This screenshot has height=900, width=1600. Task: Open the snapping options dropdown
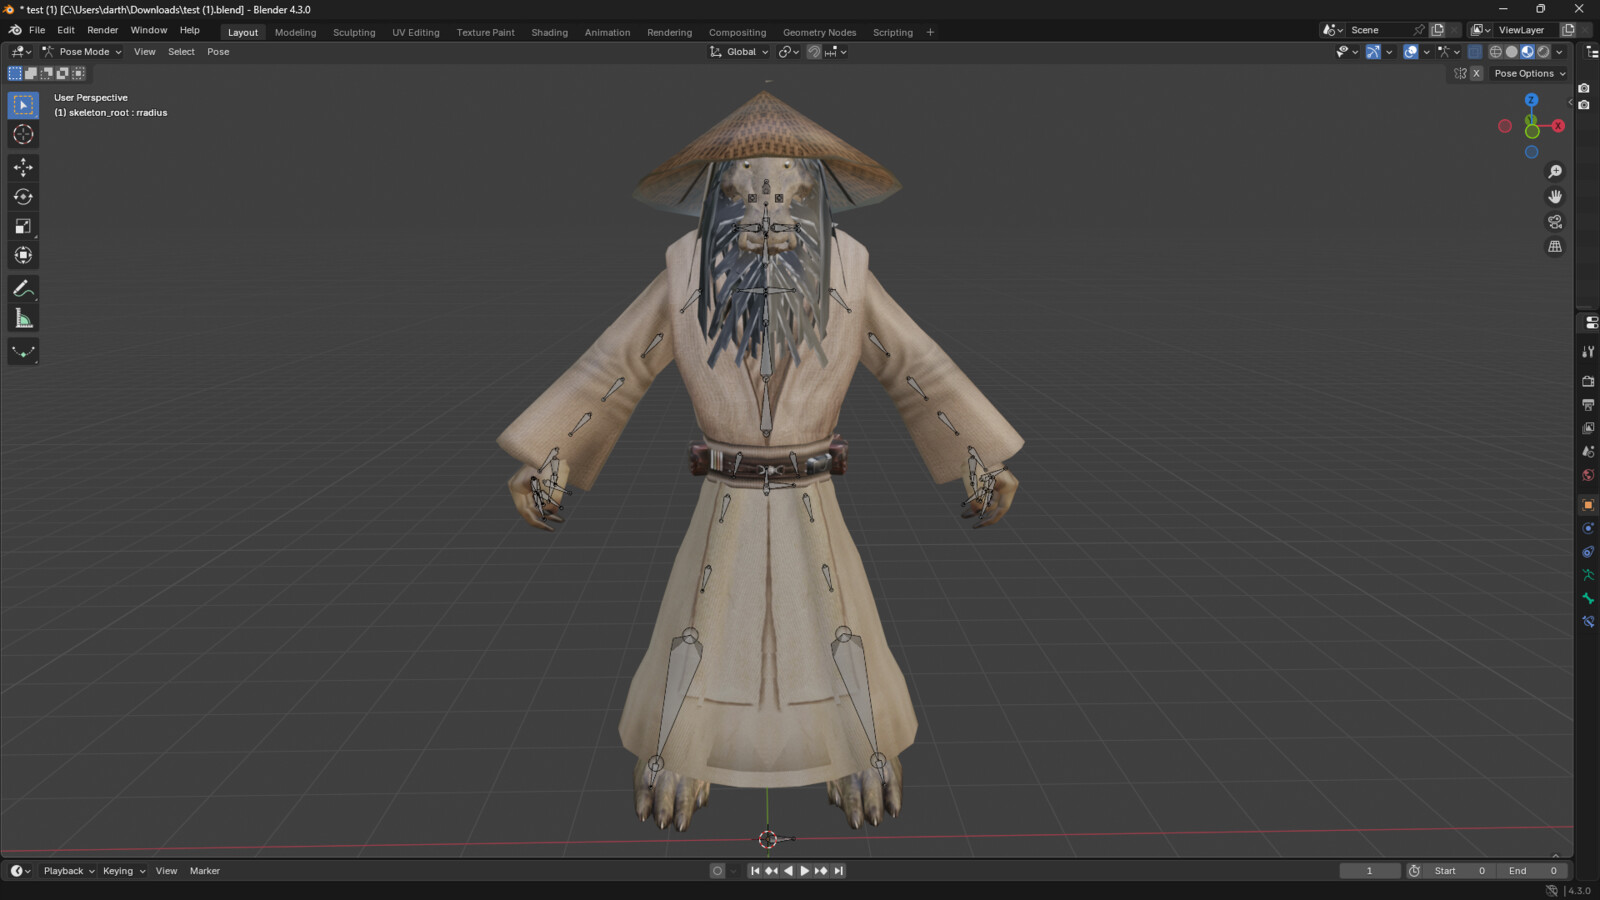coord(836,52)
